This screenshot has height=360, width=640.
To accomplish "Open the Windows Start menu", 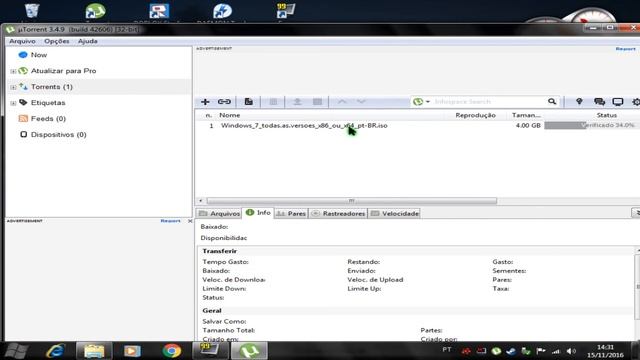I will [x=16, y=351].
